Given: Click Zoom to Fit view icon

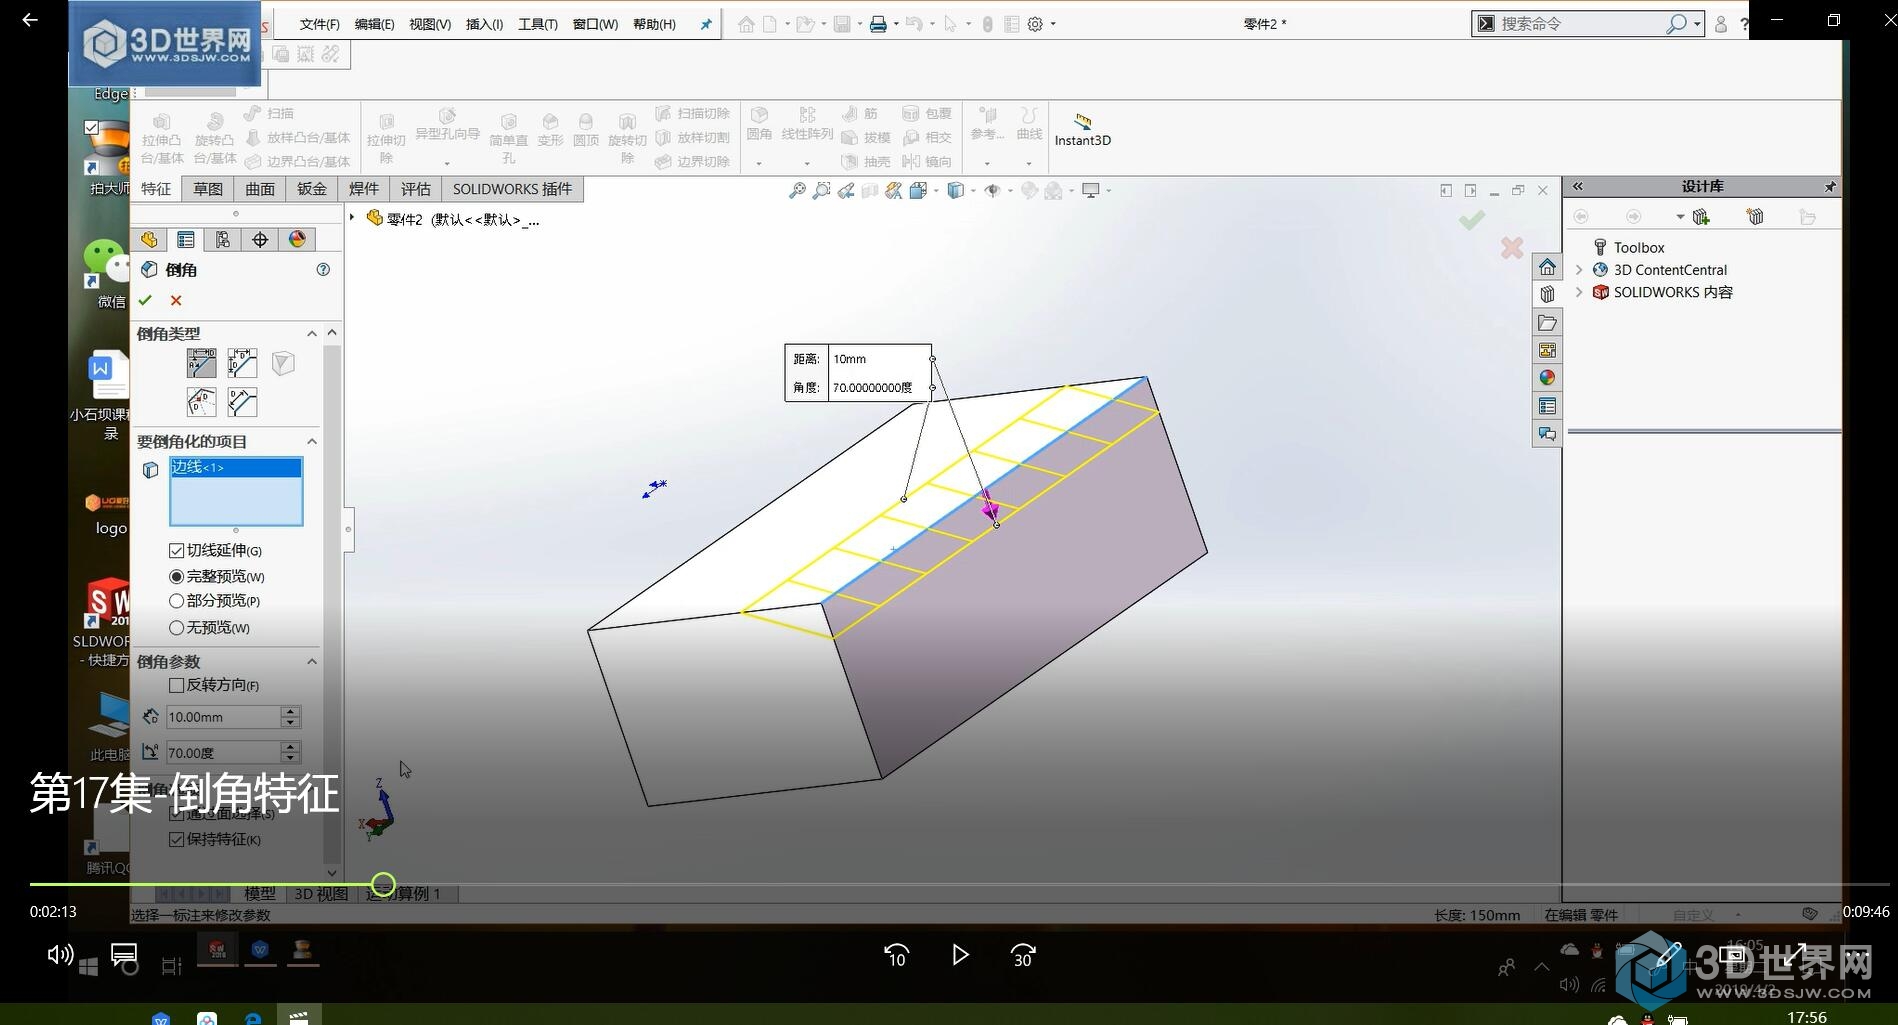Looking at the screenshot, I should (x=797, y=190).
